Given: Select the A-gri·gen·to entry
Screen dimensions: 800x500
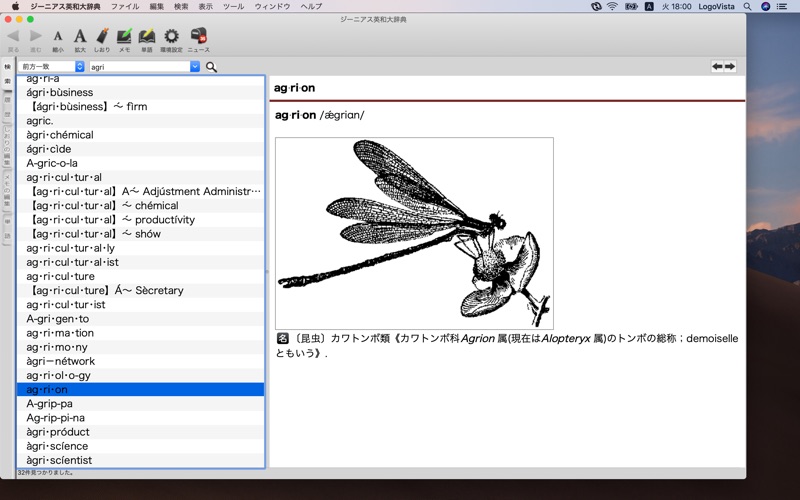Looking at the screenshot, I should (140, 318).
